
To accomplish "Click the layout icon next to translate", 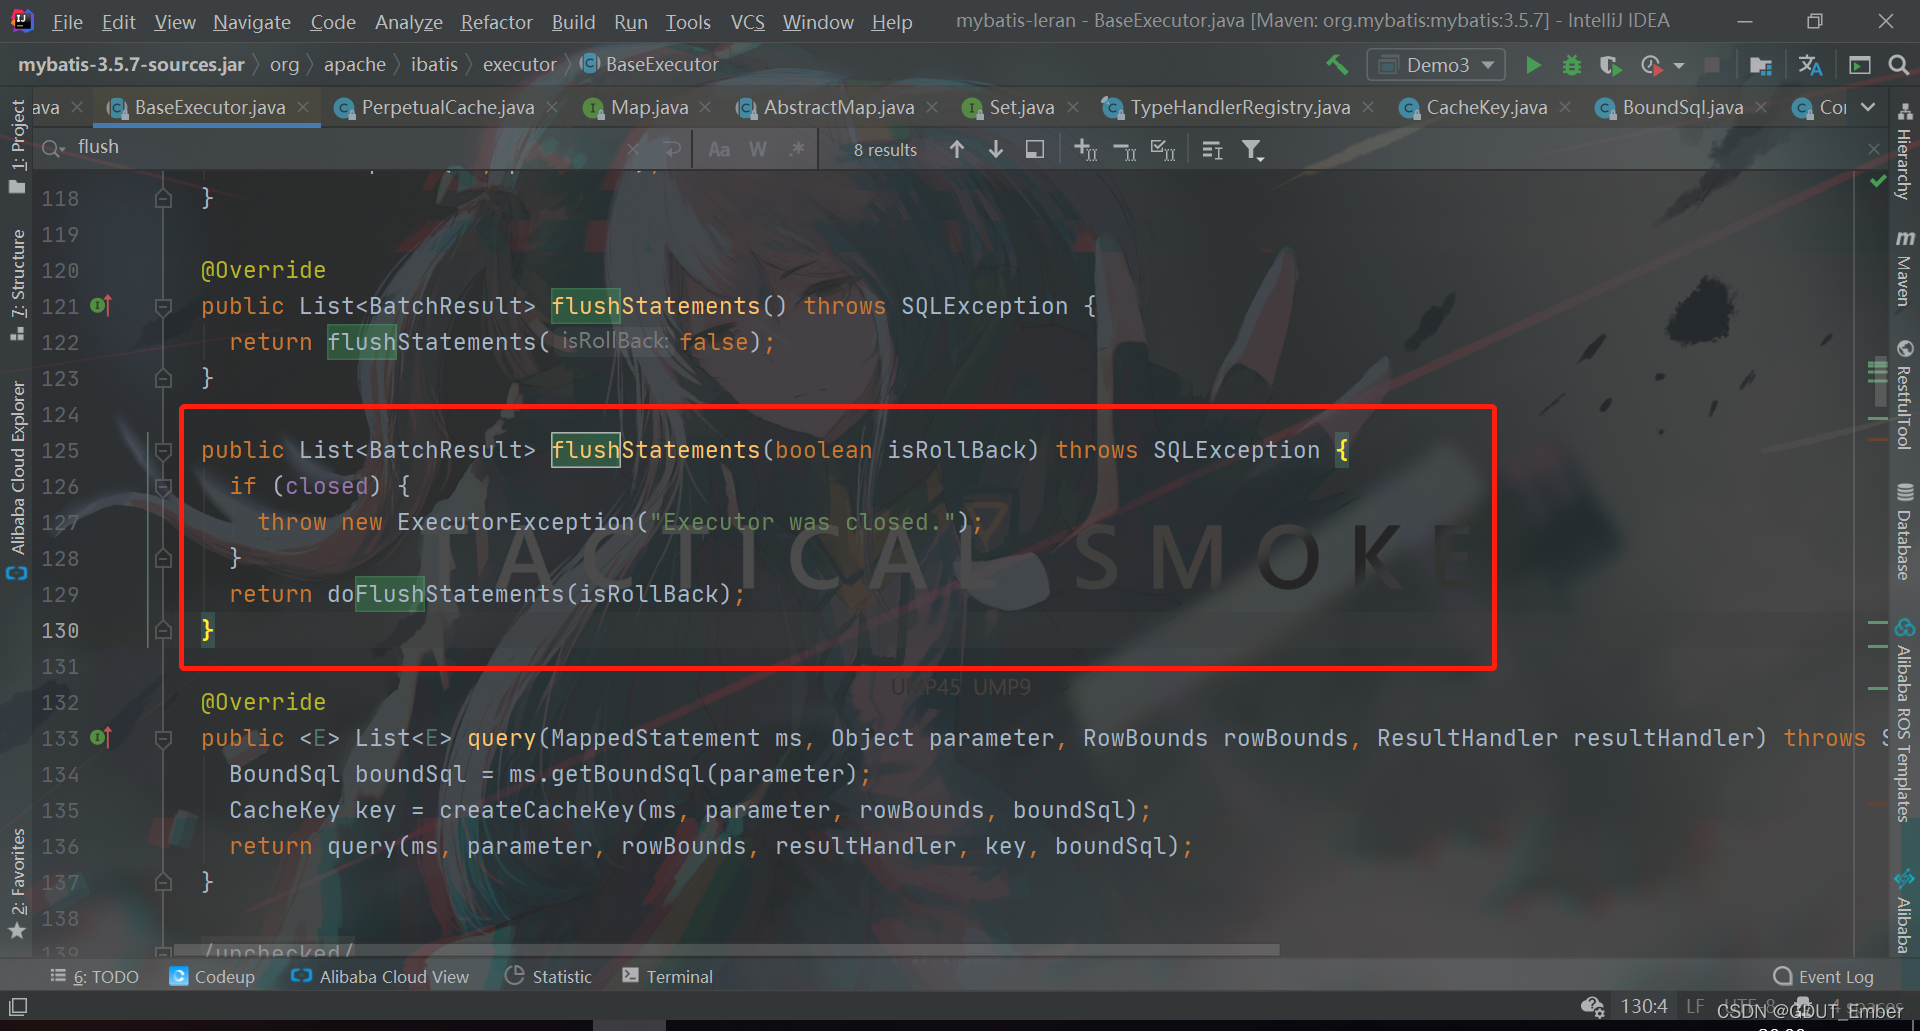I will click(x=1860, y=65).
